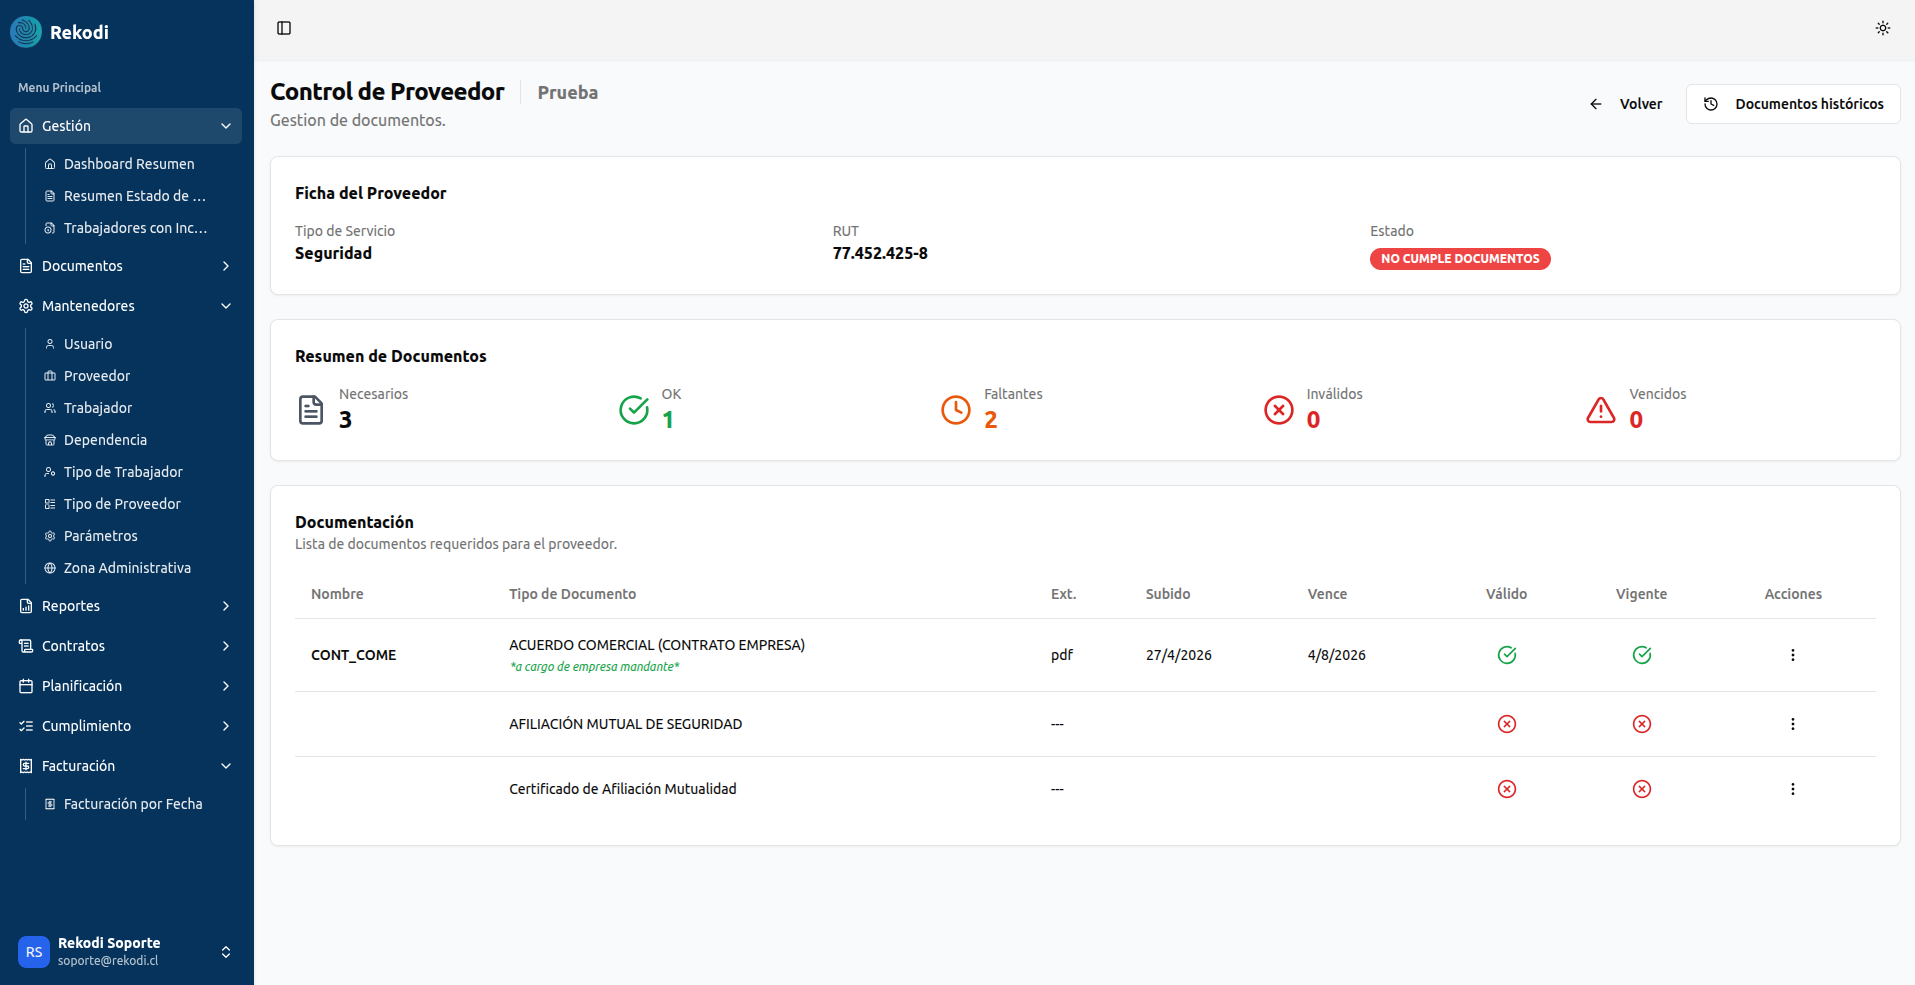Screen dimensions: 1915x985
Task: Open Documentos históricos
Action: [x=1793, y=104]
